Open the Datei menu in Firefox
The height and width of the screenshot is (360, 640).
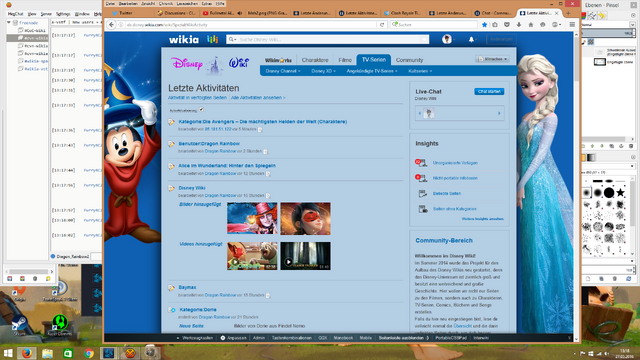tap(110, 4)
